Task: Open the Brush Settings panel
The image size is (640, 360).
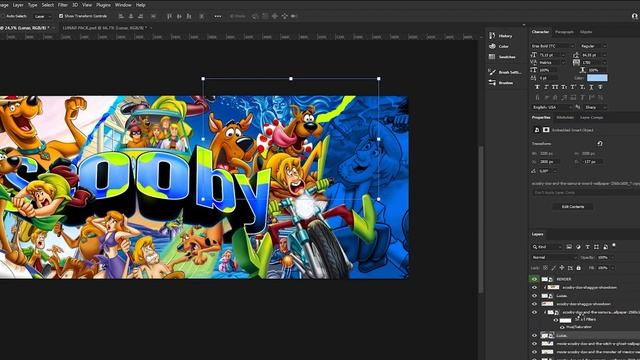Action: tap(506, 72)
